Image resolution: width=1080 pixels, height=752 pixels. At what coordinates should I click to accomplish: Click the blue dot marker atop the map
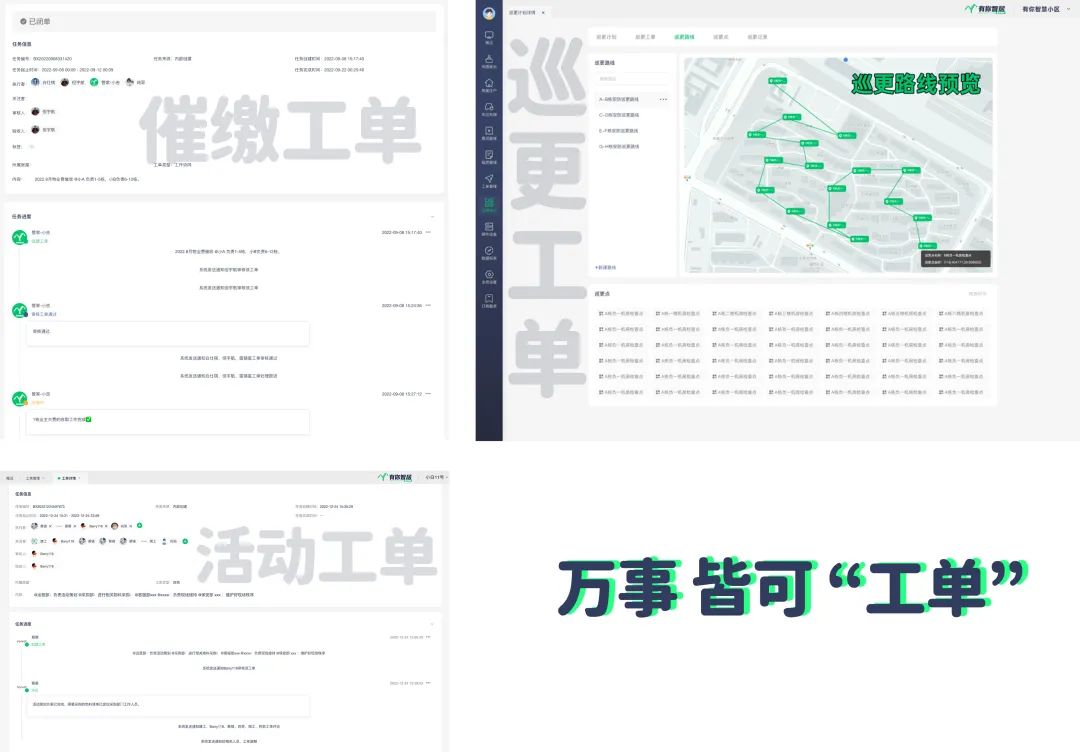tap(845, 60)
